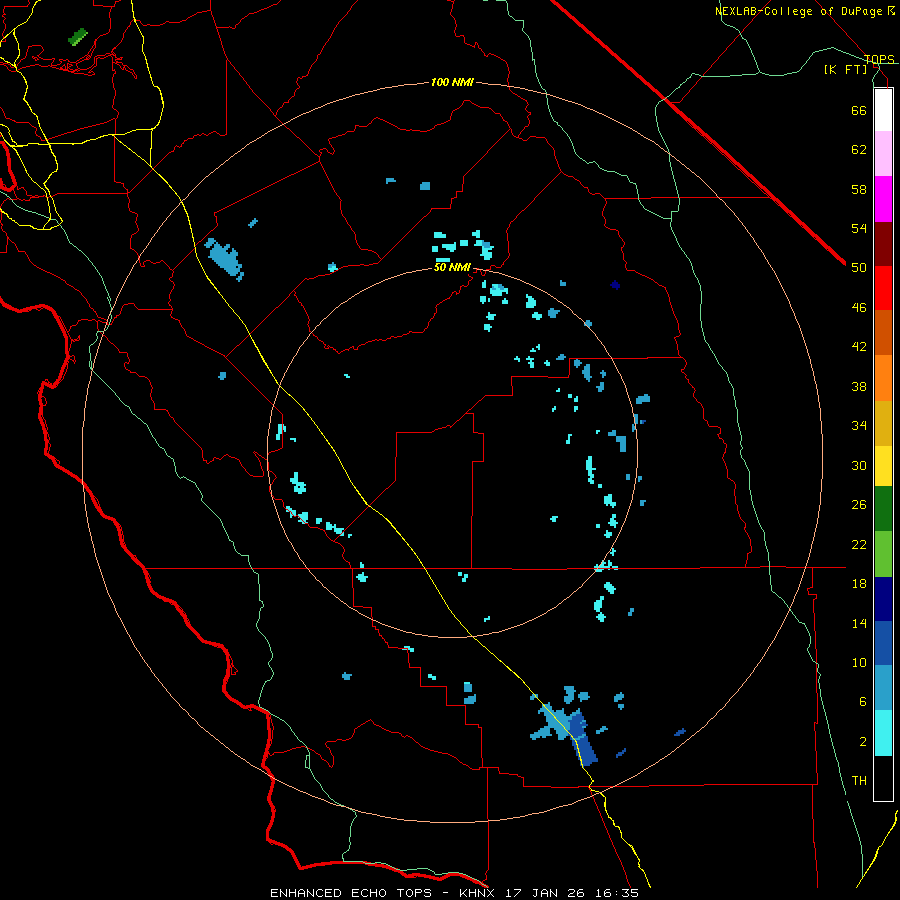This screenshot has height=900, width=900.
Task: Click the legend value '58'
Action: tap(859, 189)
